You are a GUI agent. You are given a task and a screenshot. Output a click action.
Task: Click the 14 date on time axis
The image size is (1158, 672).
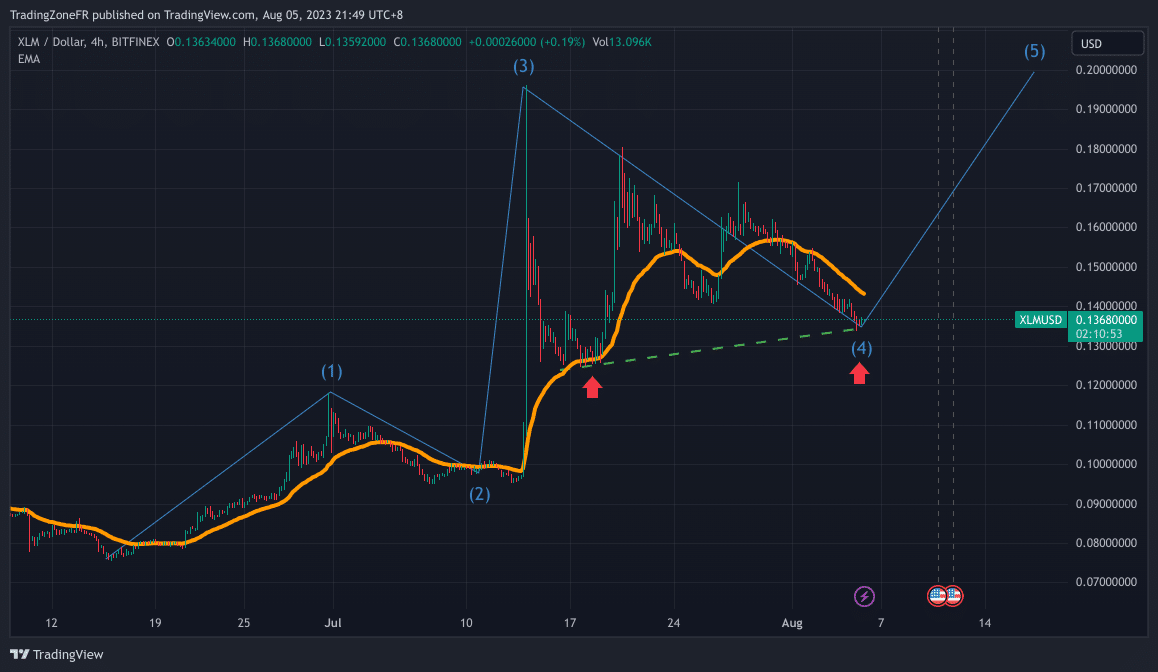point(985,623)
